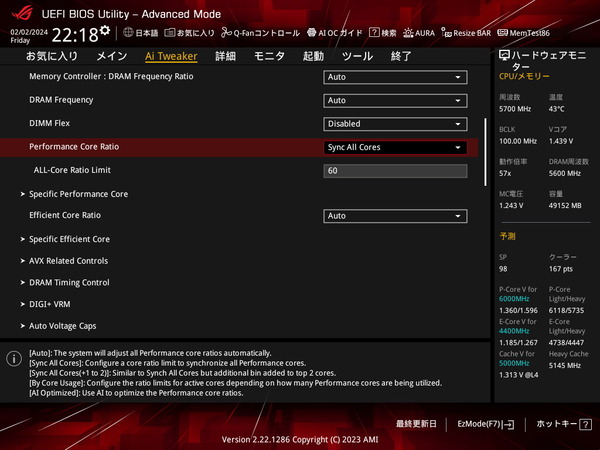This screenshot has height=450, width=600.
Task: Click the 02/02/2024 date text
Action: tap(29, 32)
